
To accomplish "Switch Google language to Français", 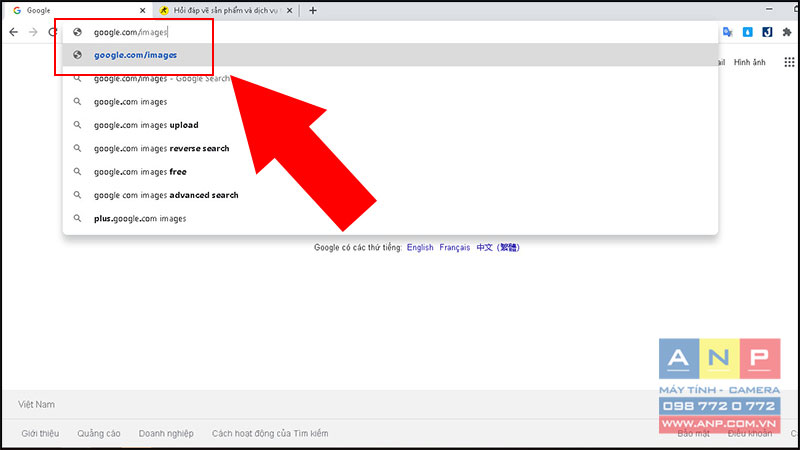I will point(455,247).
